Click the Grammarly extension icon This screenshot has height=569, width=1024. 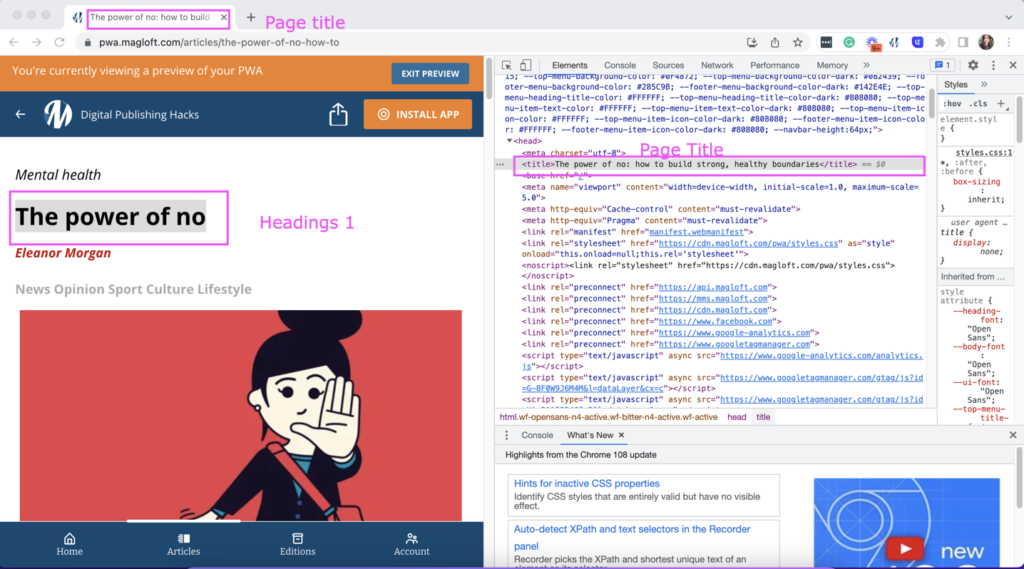pyautogui.click(x=849, y=42)
